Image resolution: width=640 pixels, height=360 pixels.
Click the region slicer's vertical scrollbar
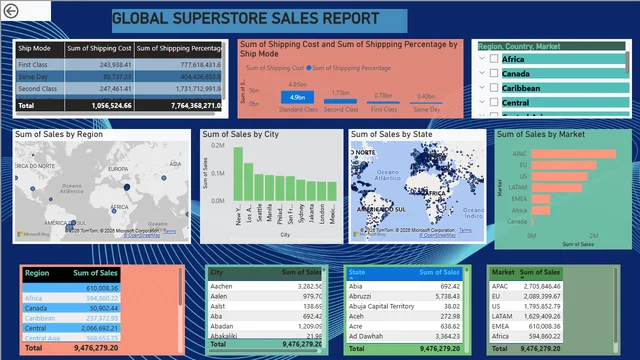[627, 63]
